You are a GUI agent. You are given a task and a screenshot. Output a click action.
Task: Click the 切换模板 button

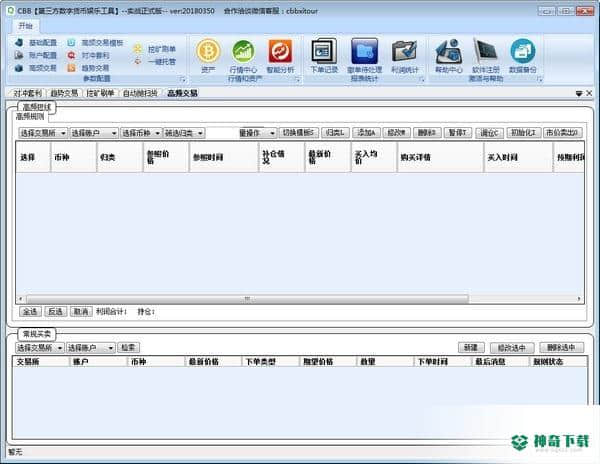coord(298,133)
